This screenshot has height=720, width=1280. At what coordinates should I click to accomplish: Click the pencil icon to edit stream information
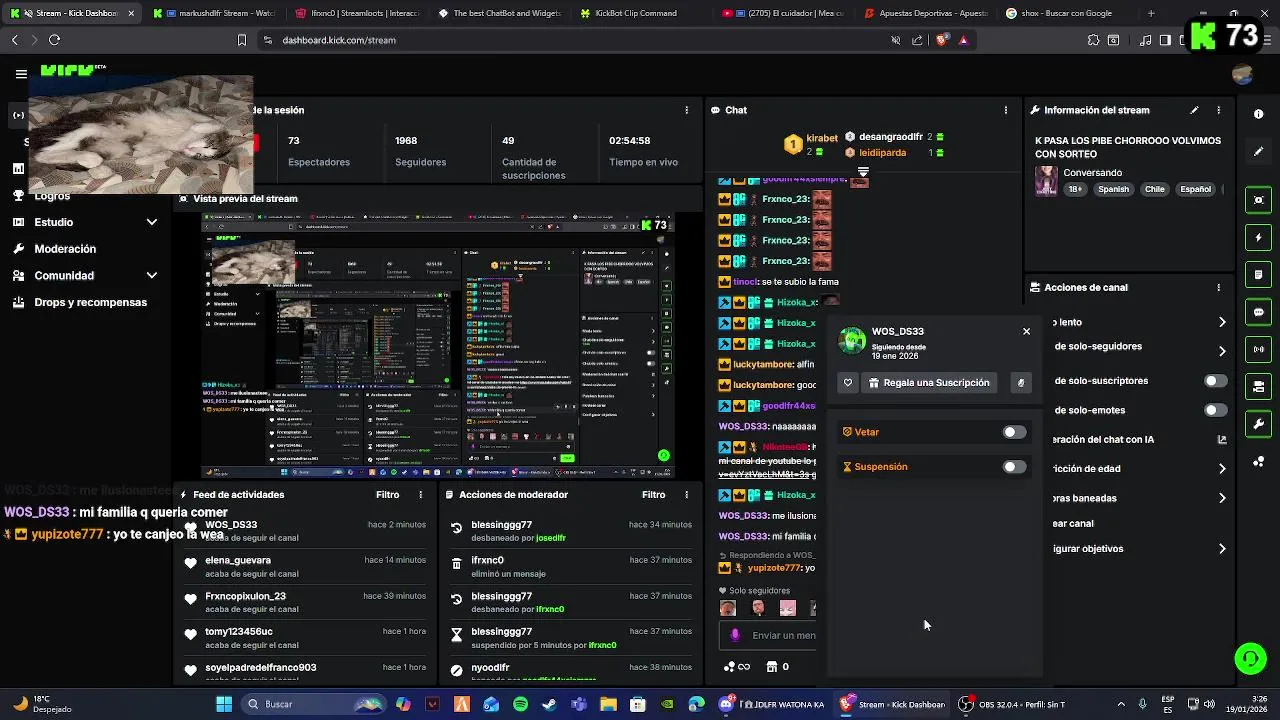(x=1194, y=110)
